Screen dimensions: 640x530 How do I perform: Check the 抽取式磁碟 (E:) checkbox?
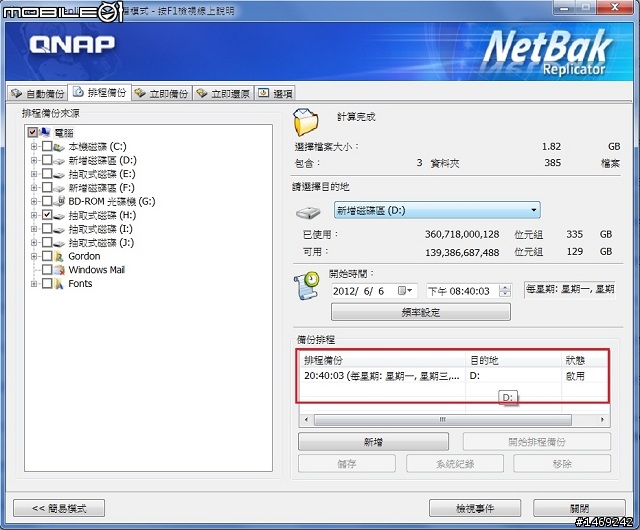pyautogui.click(x=47, y=174)
